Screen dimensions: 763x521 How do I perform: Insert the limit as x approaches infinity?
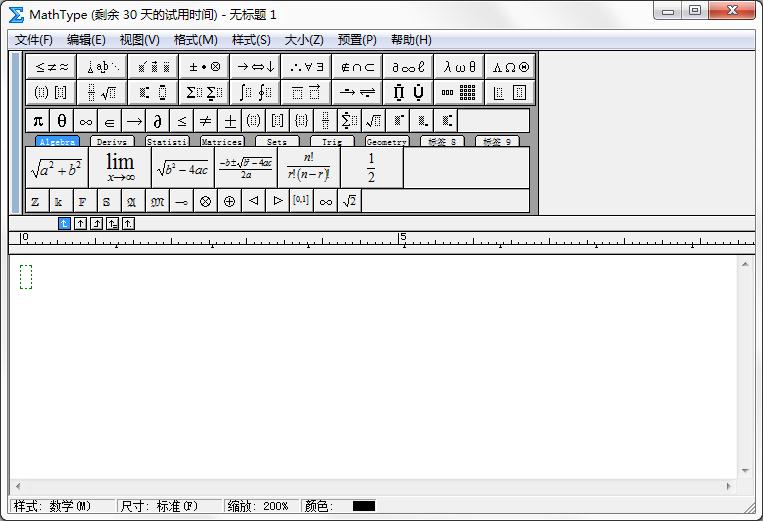click(x=120, y=168)
